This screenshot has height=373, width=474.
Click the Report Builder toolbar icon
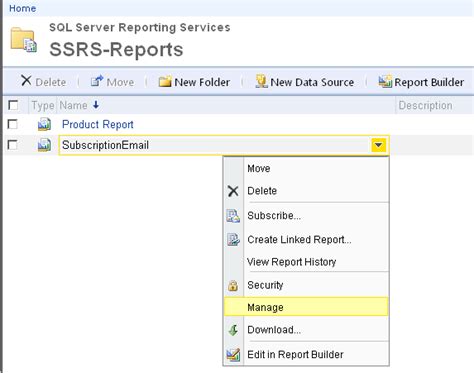click(385, 81)
